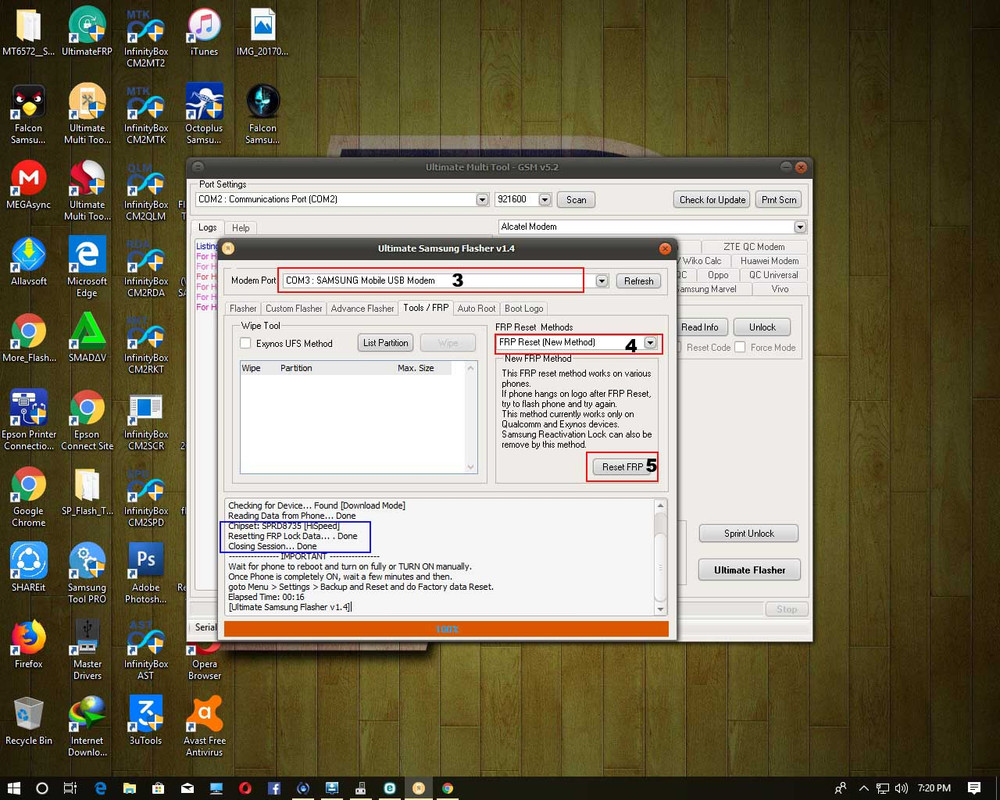Click the log output scrollbar down arrow
The width and height of the screenshot is (1000, 800).
661,610
